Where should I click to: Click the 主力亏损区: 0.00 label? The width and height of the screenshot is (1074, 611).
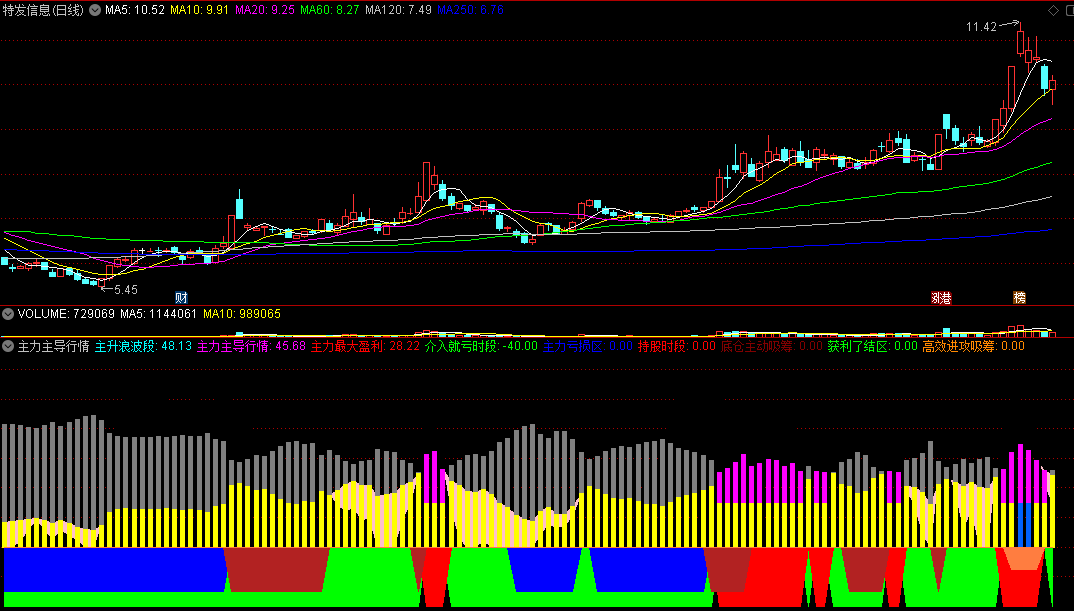588,346
